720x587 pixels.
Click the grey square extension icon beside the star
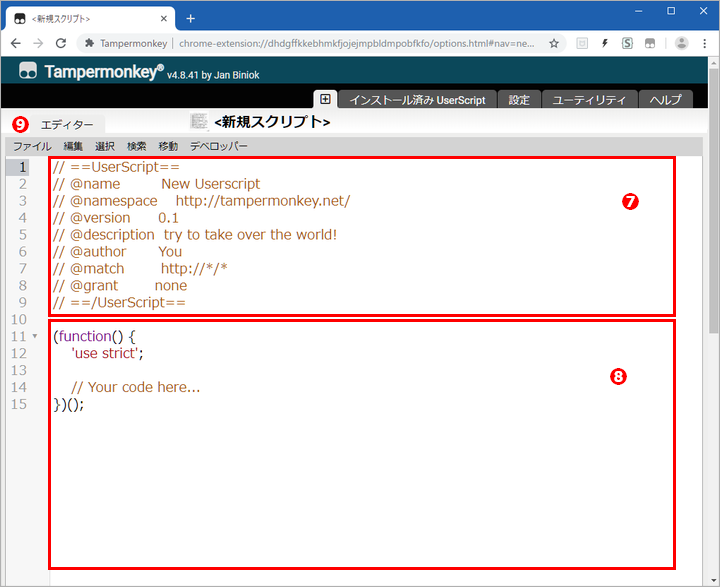[582, 43]
